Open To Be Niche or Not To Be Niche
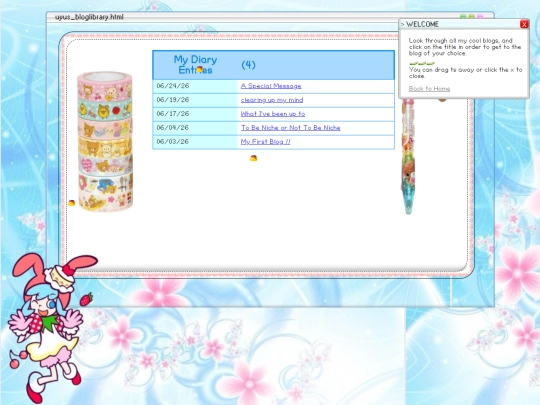Viewport: 540px width, 405px height. [x=290, y=128]
